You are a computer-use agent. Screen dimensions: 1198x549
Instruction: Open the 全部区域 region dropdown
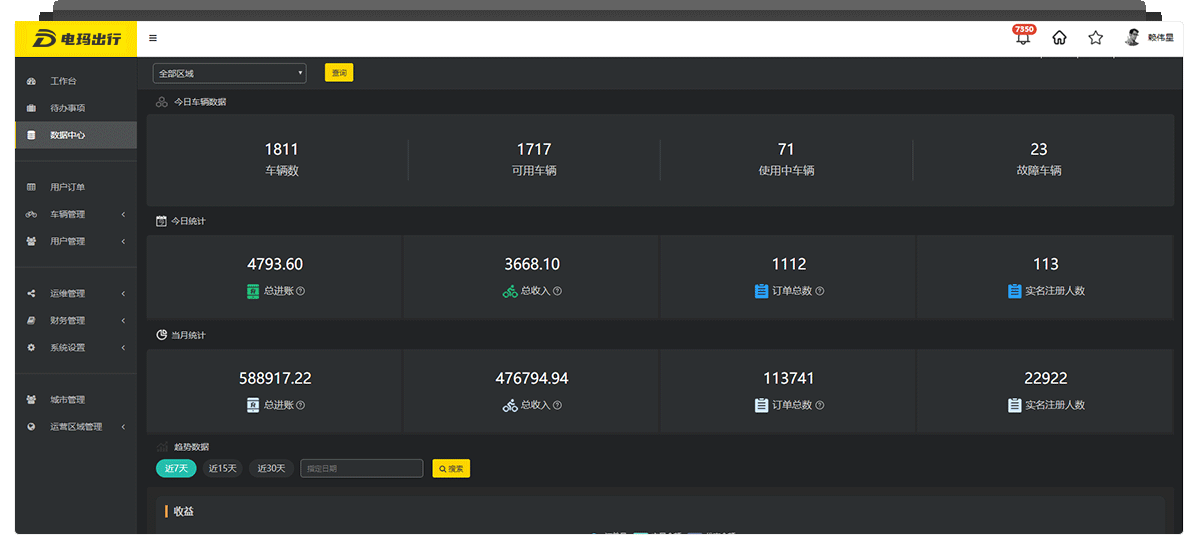(x=229, y=73)
